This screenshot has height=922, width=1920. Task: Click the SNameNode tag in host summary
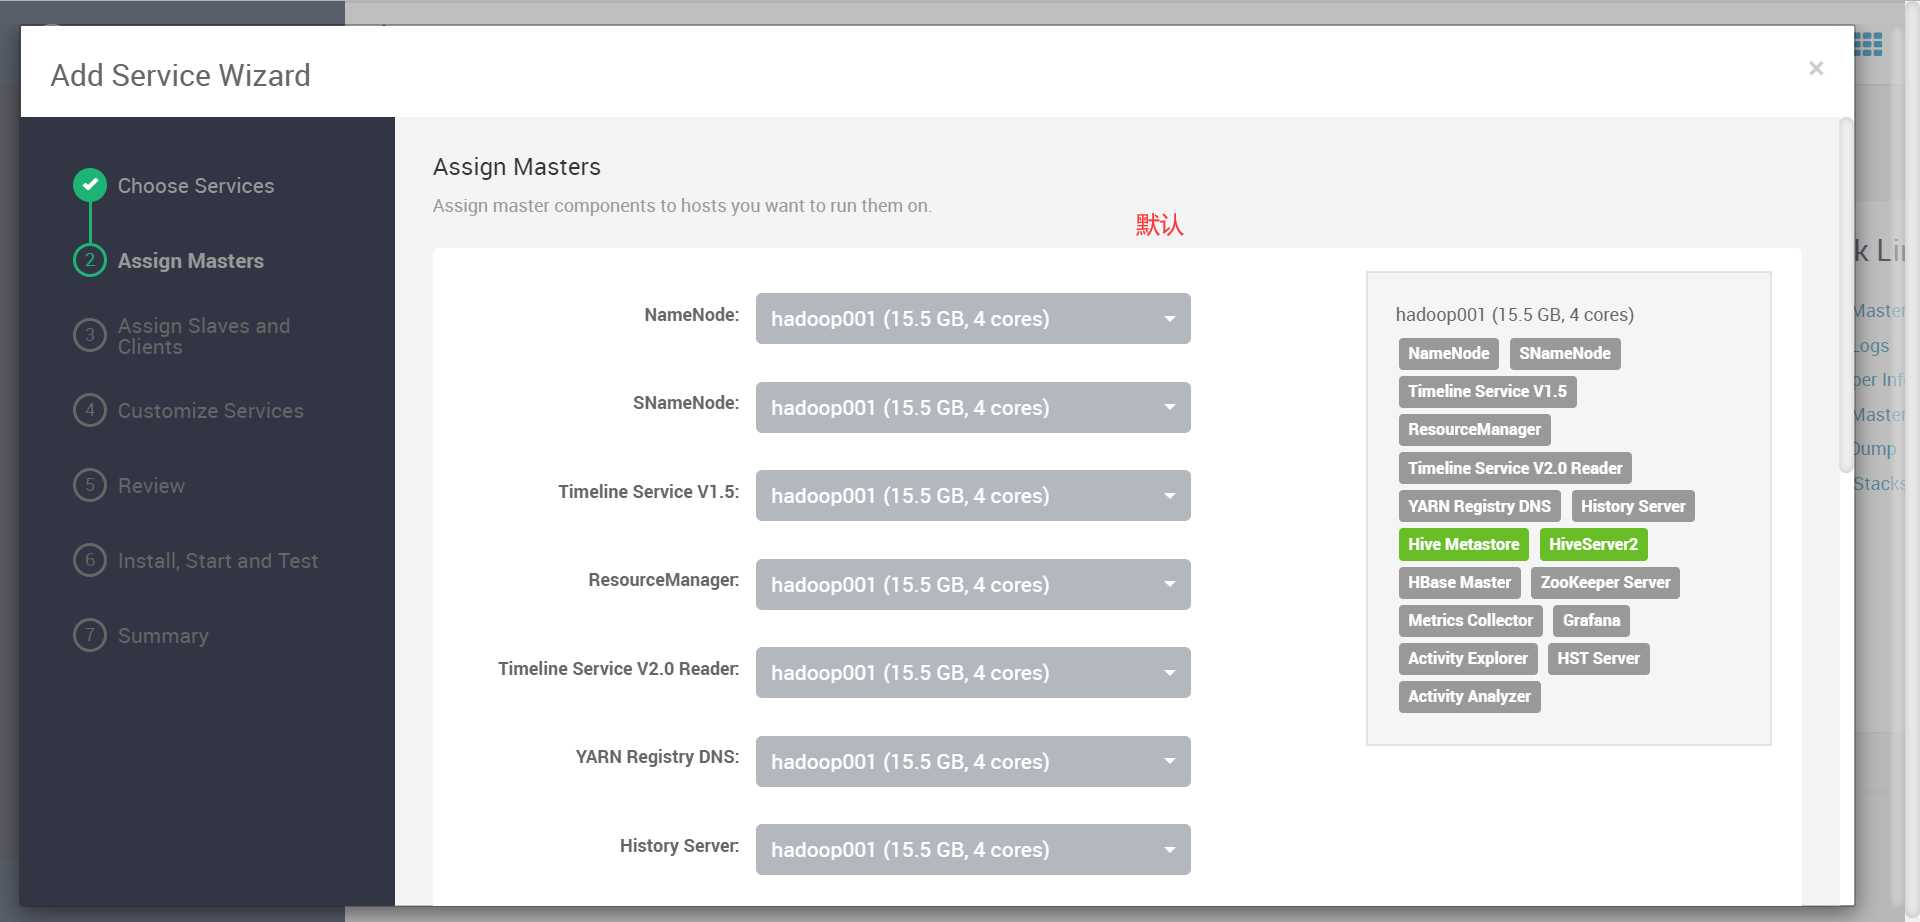pyautogui.click(x=1565, y=353)
